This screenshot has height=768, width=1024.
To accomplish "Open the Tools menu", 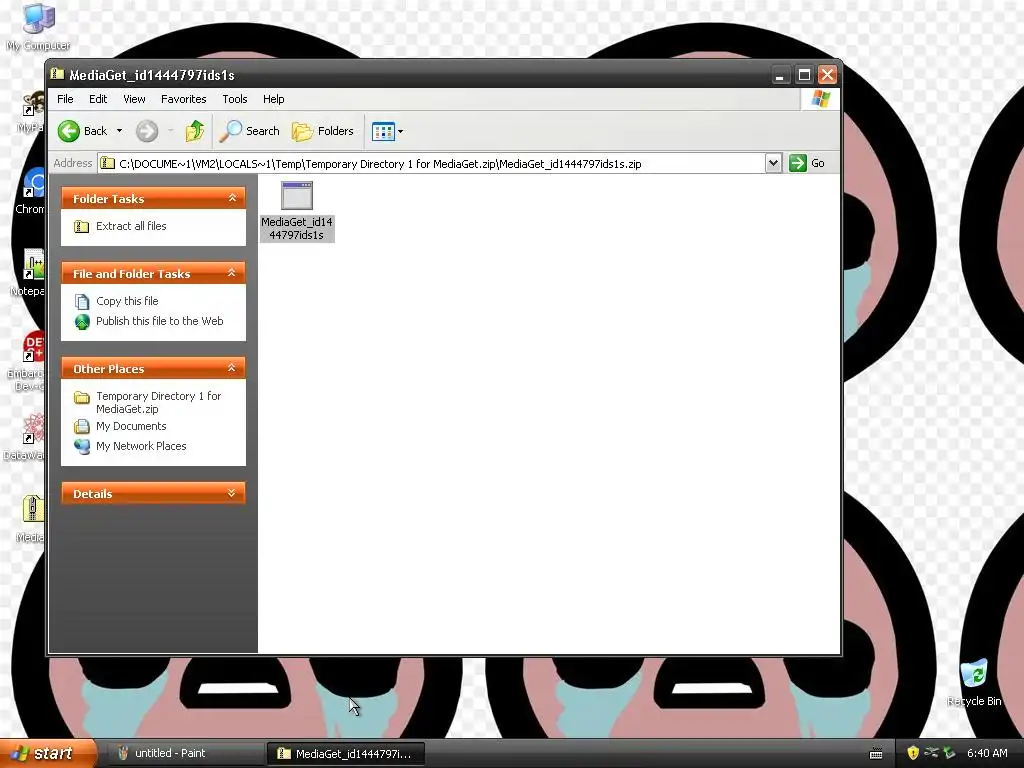I will 234,99.
